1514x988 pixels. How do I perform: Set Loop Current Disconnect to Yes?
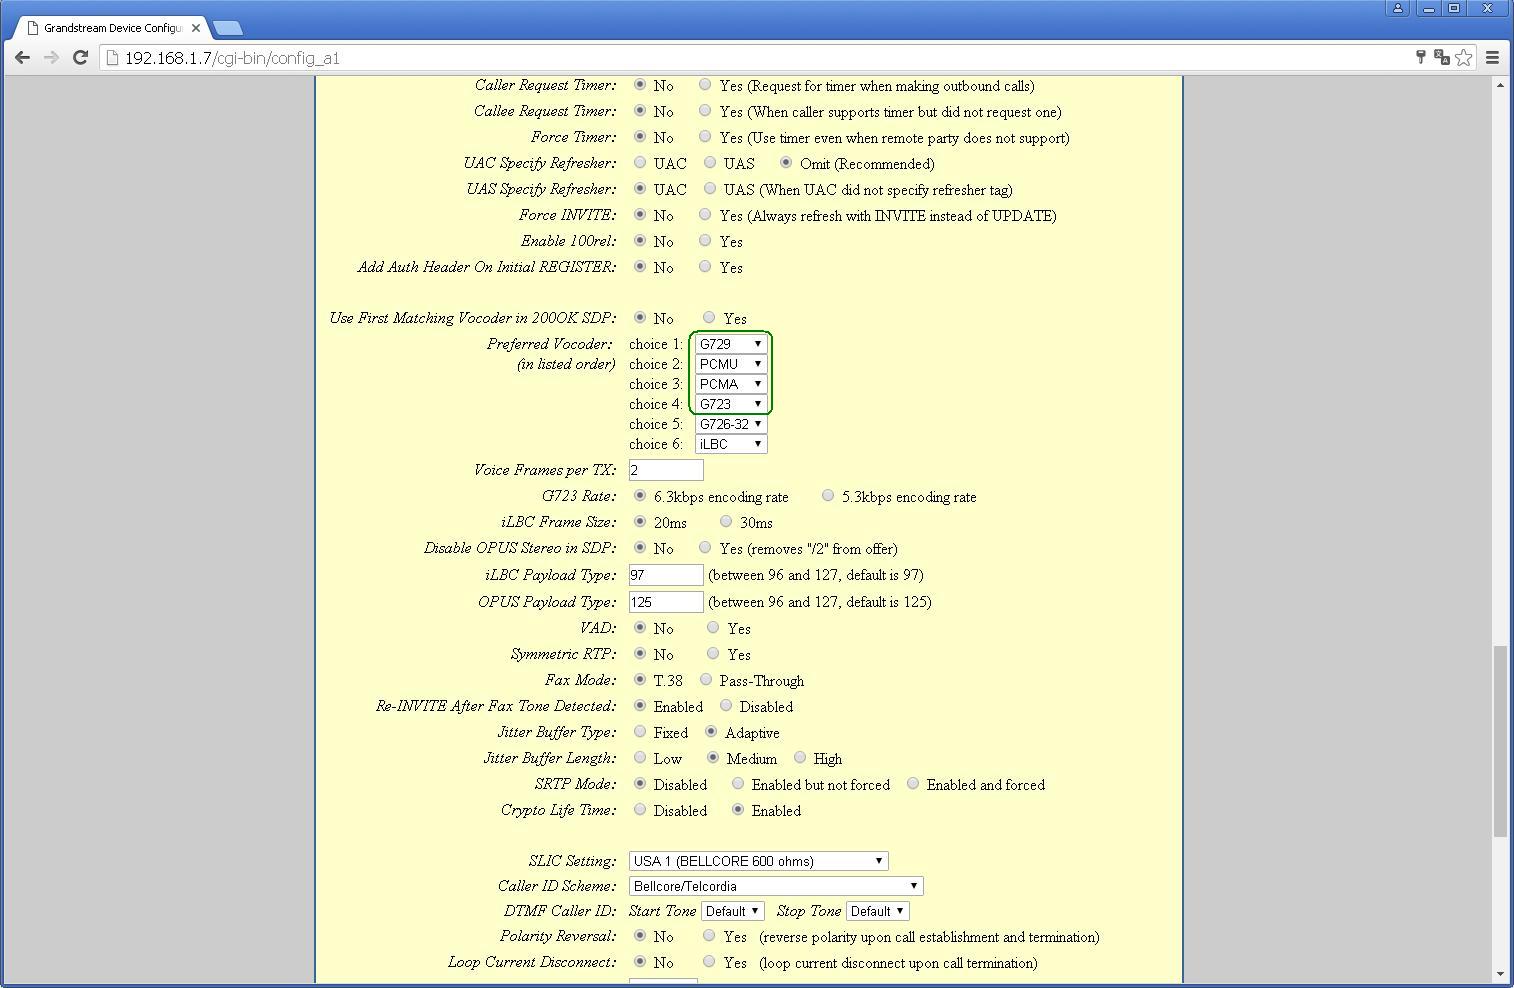[709, 962]
